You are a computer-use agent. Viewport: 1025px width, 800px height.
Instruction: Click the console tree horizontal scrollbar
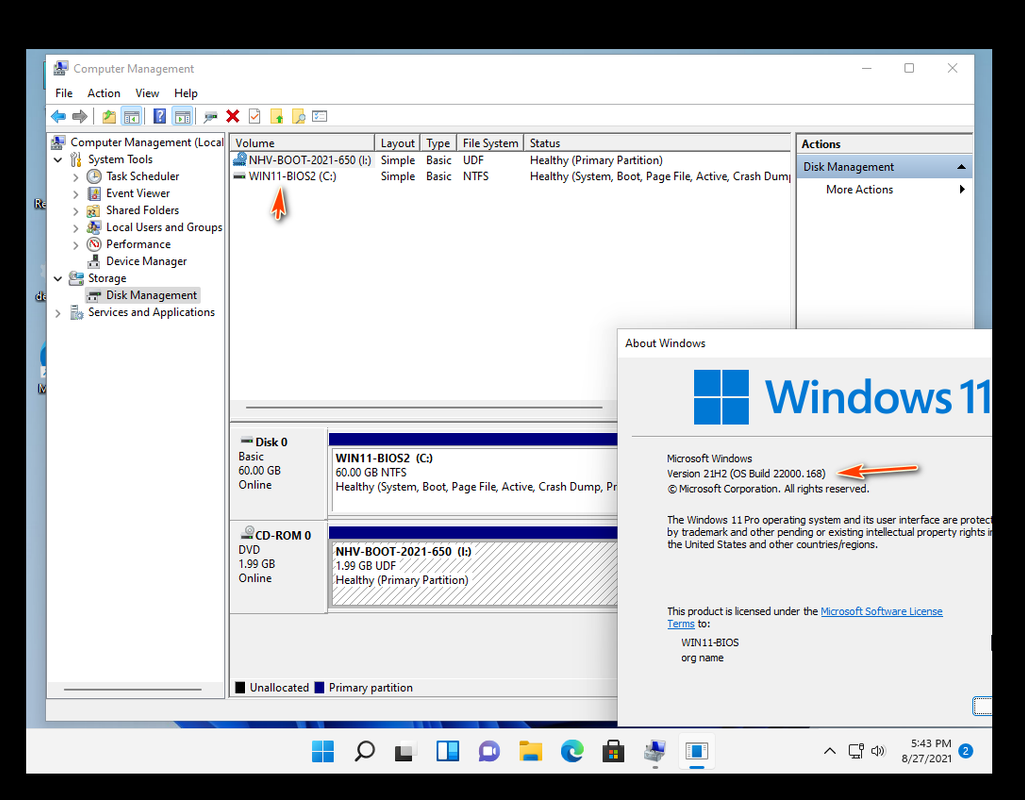tap(133, 690)
